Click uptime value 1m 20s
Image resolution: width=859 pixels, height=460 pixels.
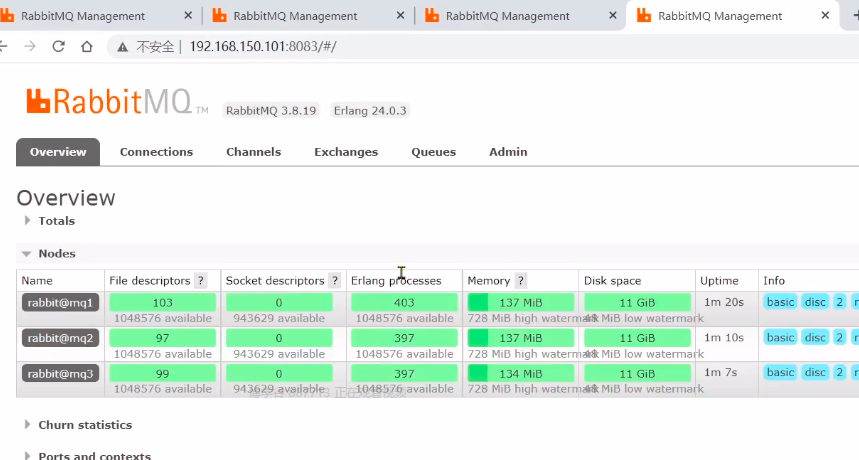pyautogui.click(x=724, y=302)
